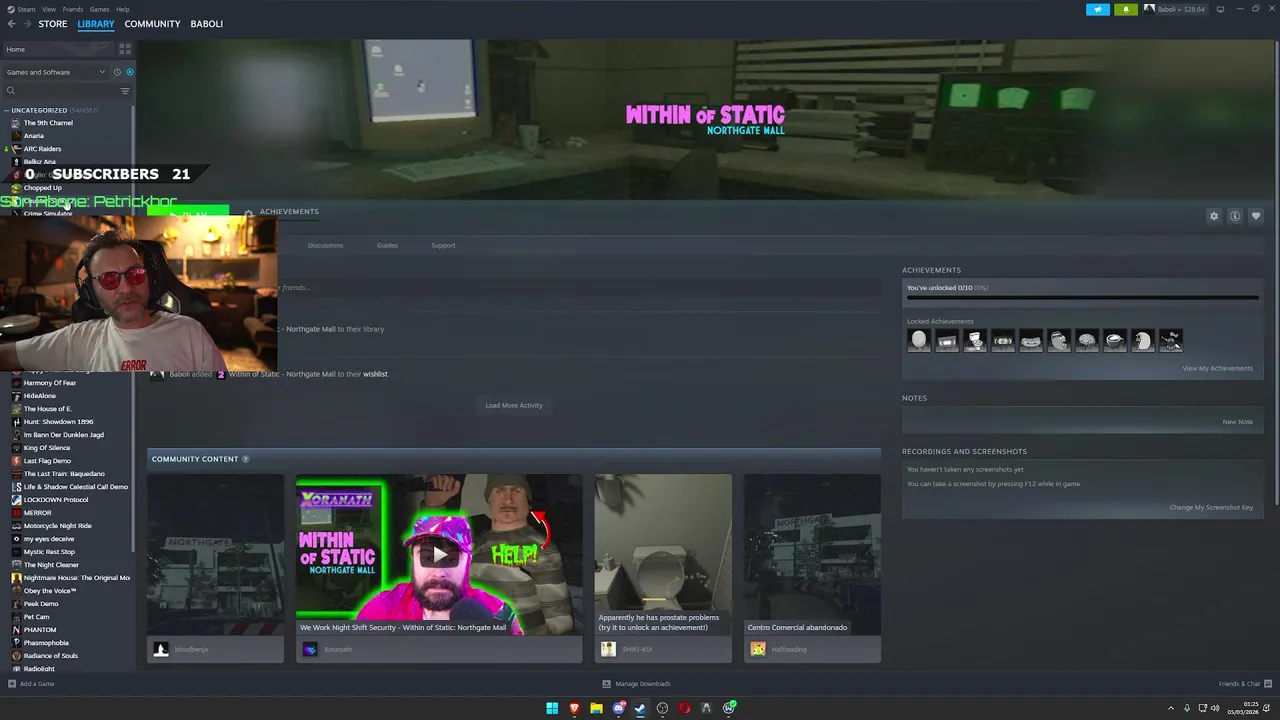Switch to the COMMUNITY tab

point(152,24)
